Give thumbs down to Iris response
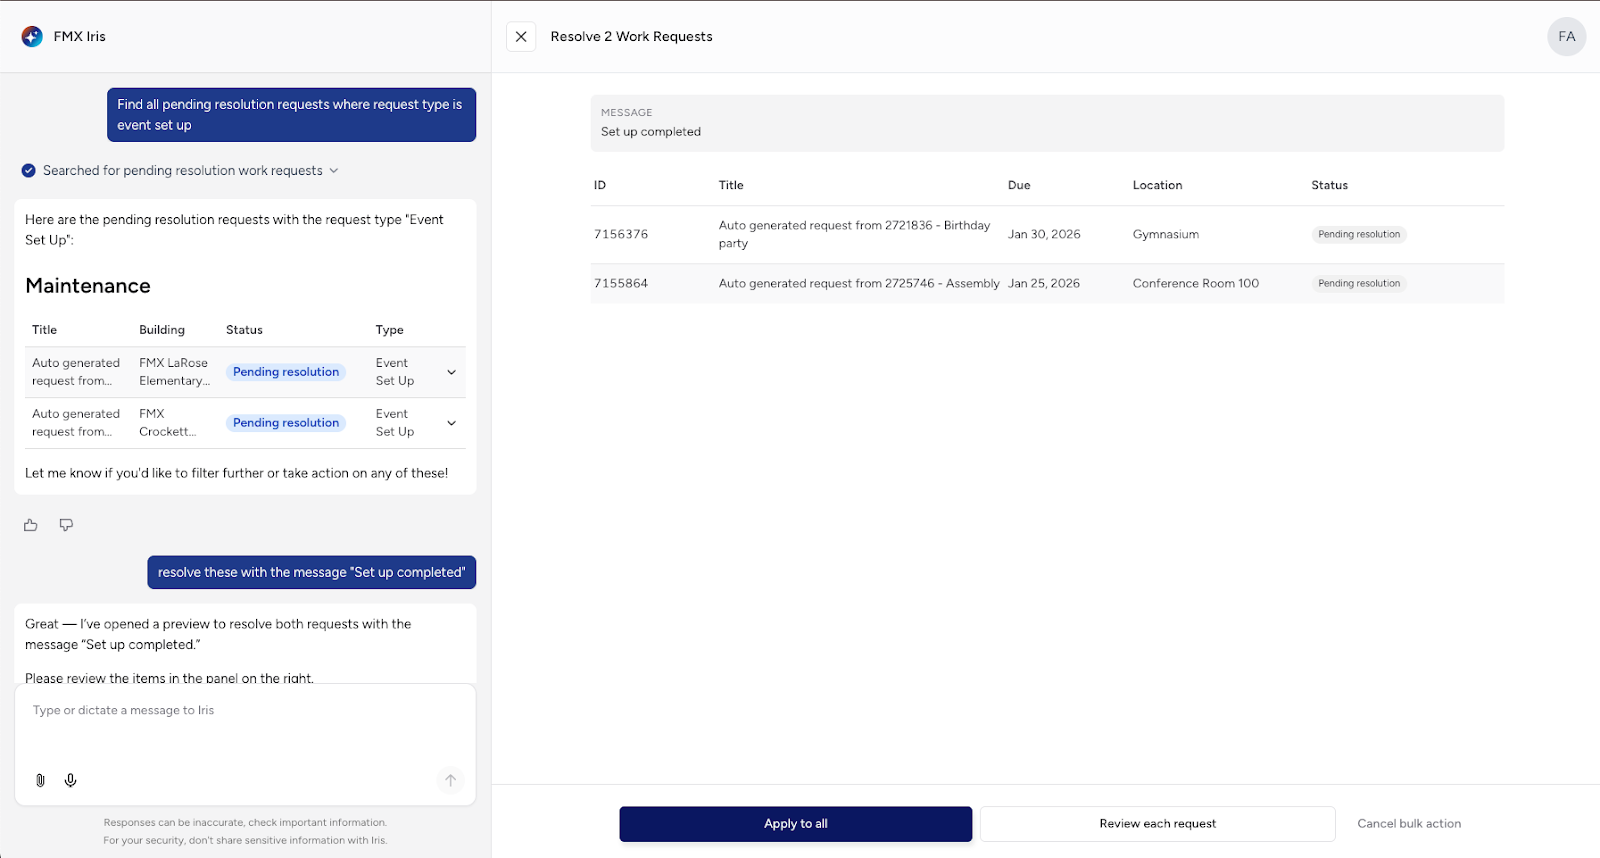 (66, 525)
